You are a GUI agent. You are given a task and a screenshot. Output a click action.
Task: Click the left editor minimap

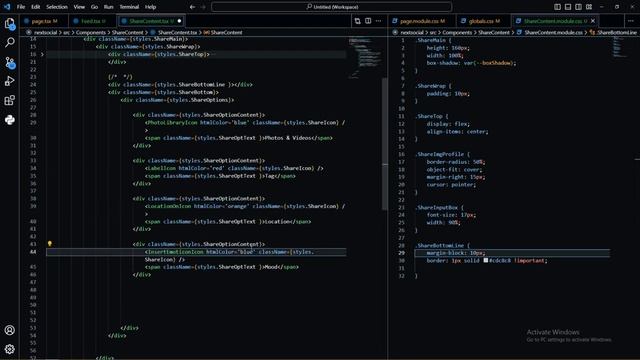[365, 57]
